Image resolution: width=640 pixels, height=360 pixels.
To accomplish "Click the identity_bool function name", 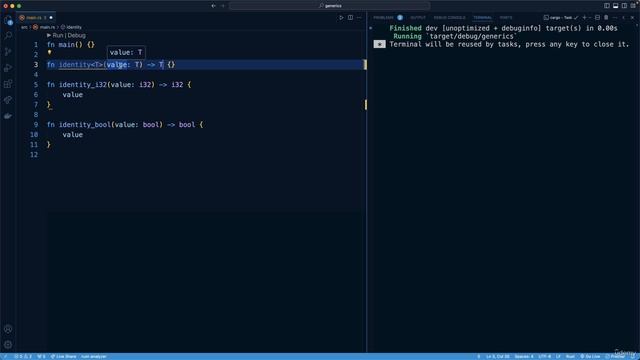I will 85,124.
